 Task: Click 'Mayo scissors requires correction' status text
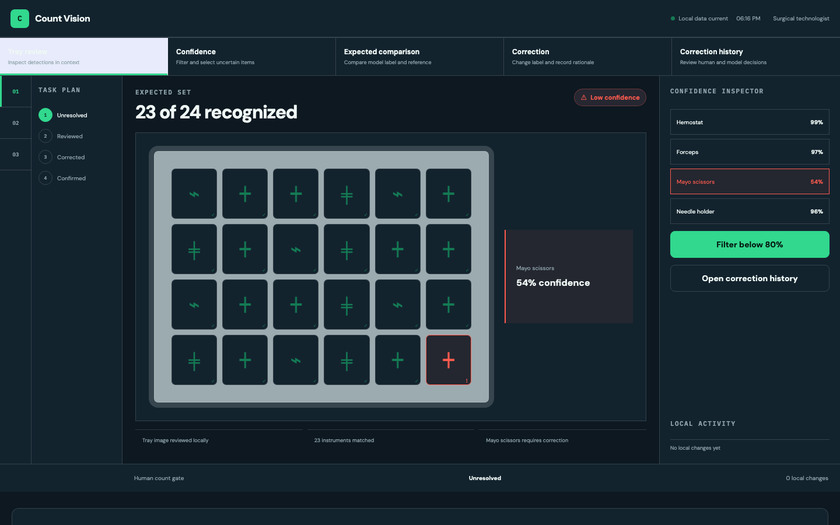pyautogui.click(x=527, y=440)
